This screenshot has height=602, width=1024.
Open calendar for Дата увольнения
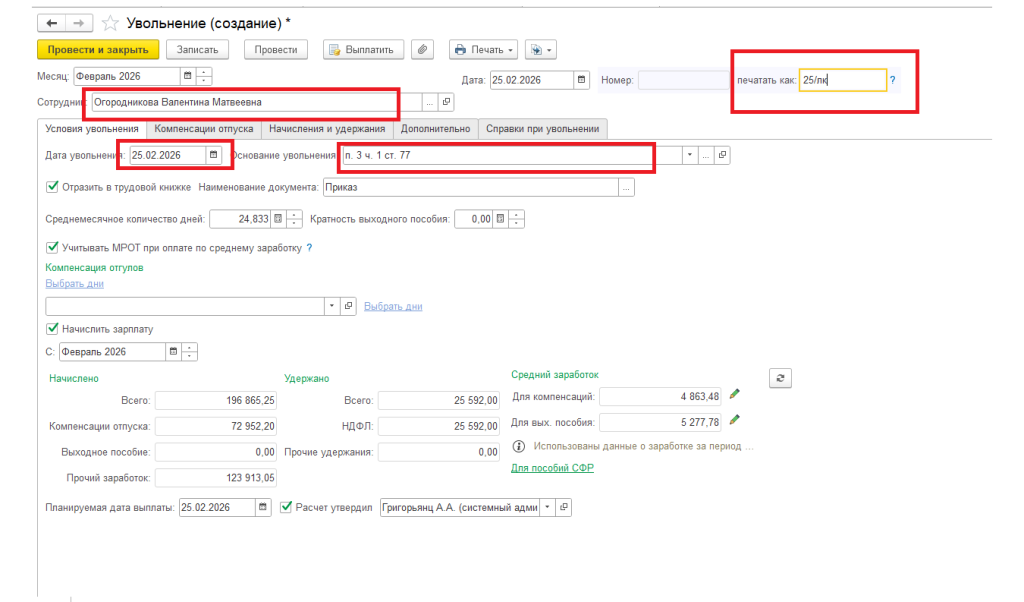coord(214,155)
